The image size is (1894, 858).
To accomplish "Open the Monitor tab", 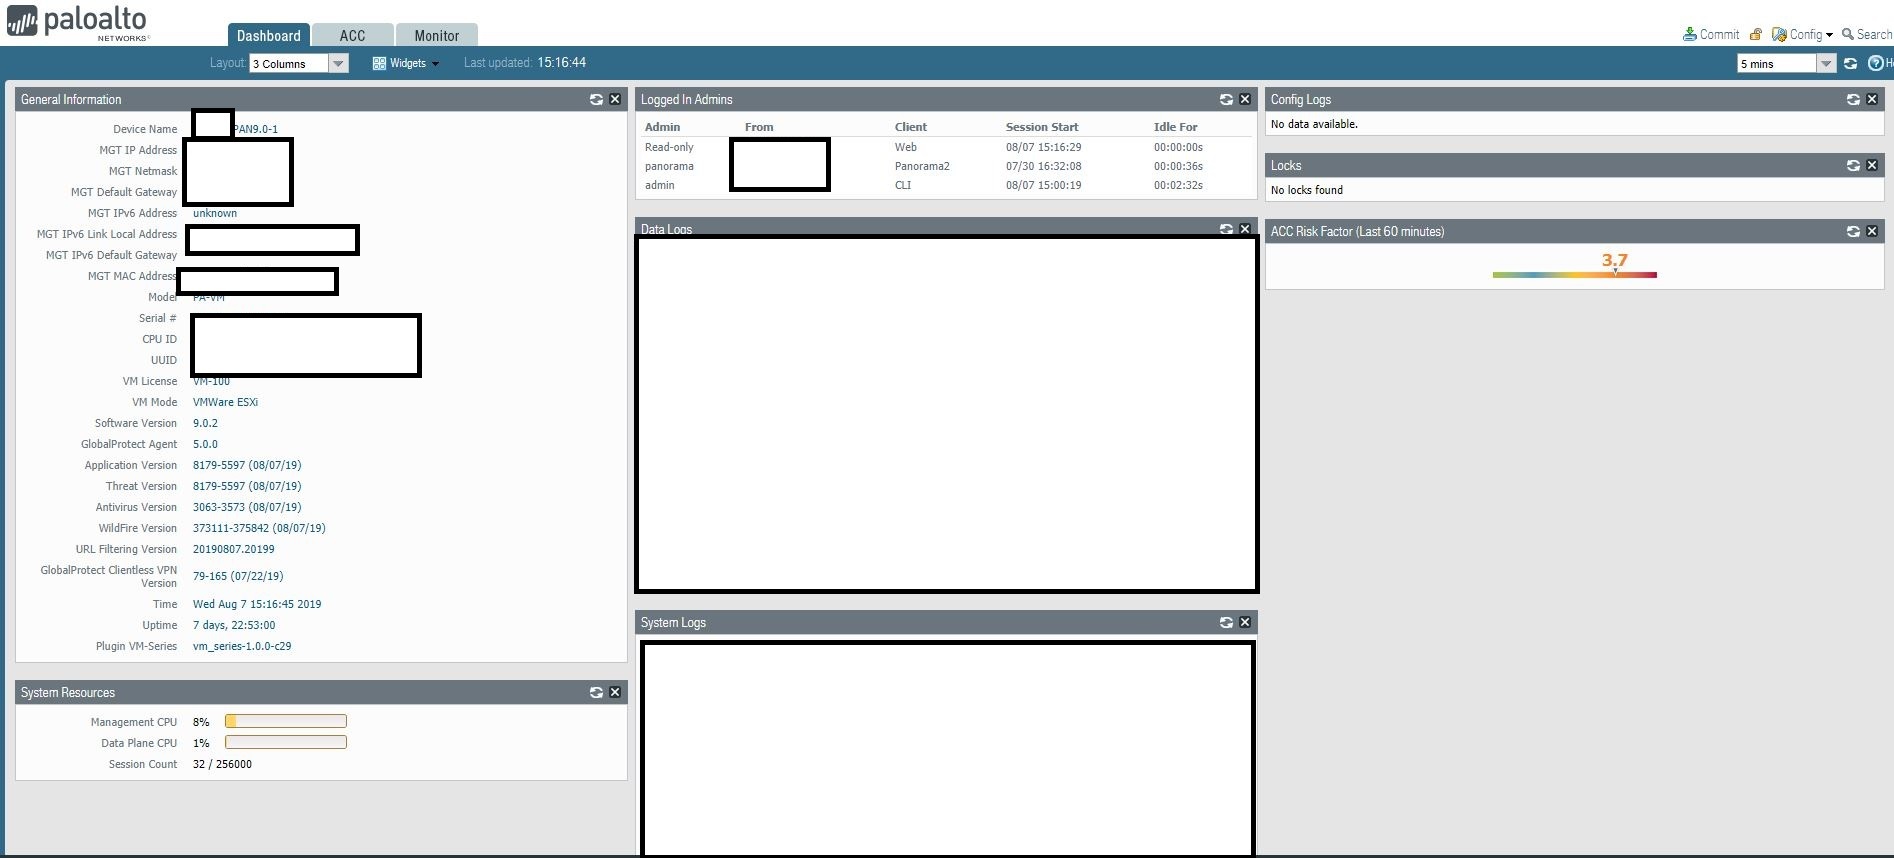I will (x=437, y=35).
